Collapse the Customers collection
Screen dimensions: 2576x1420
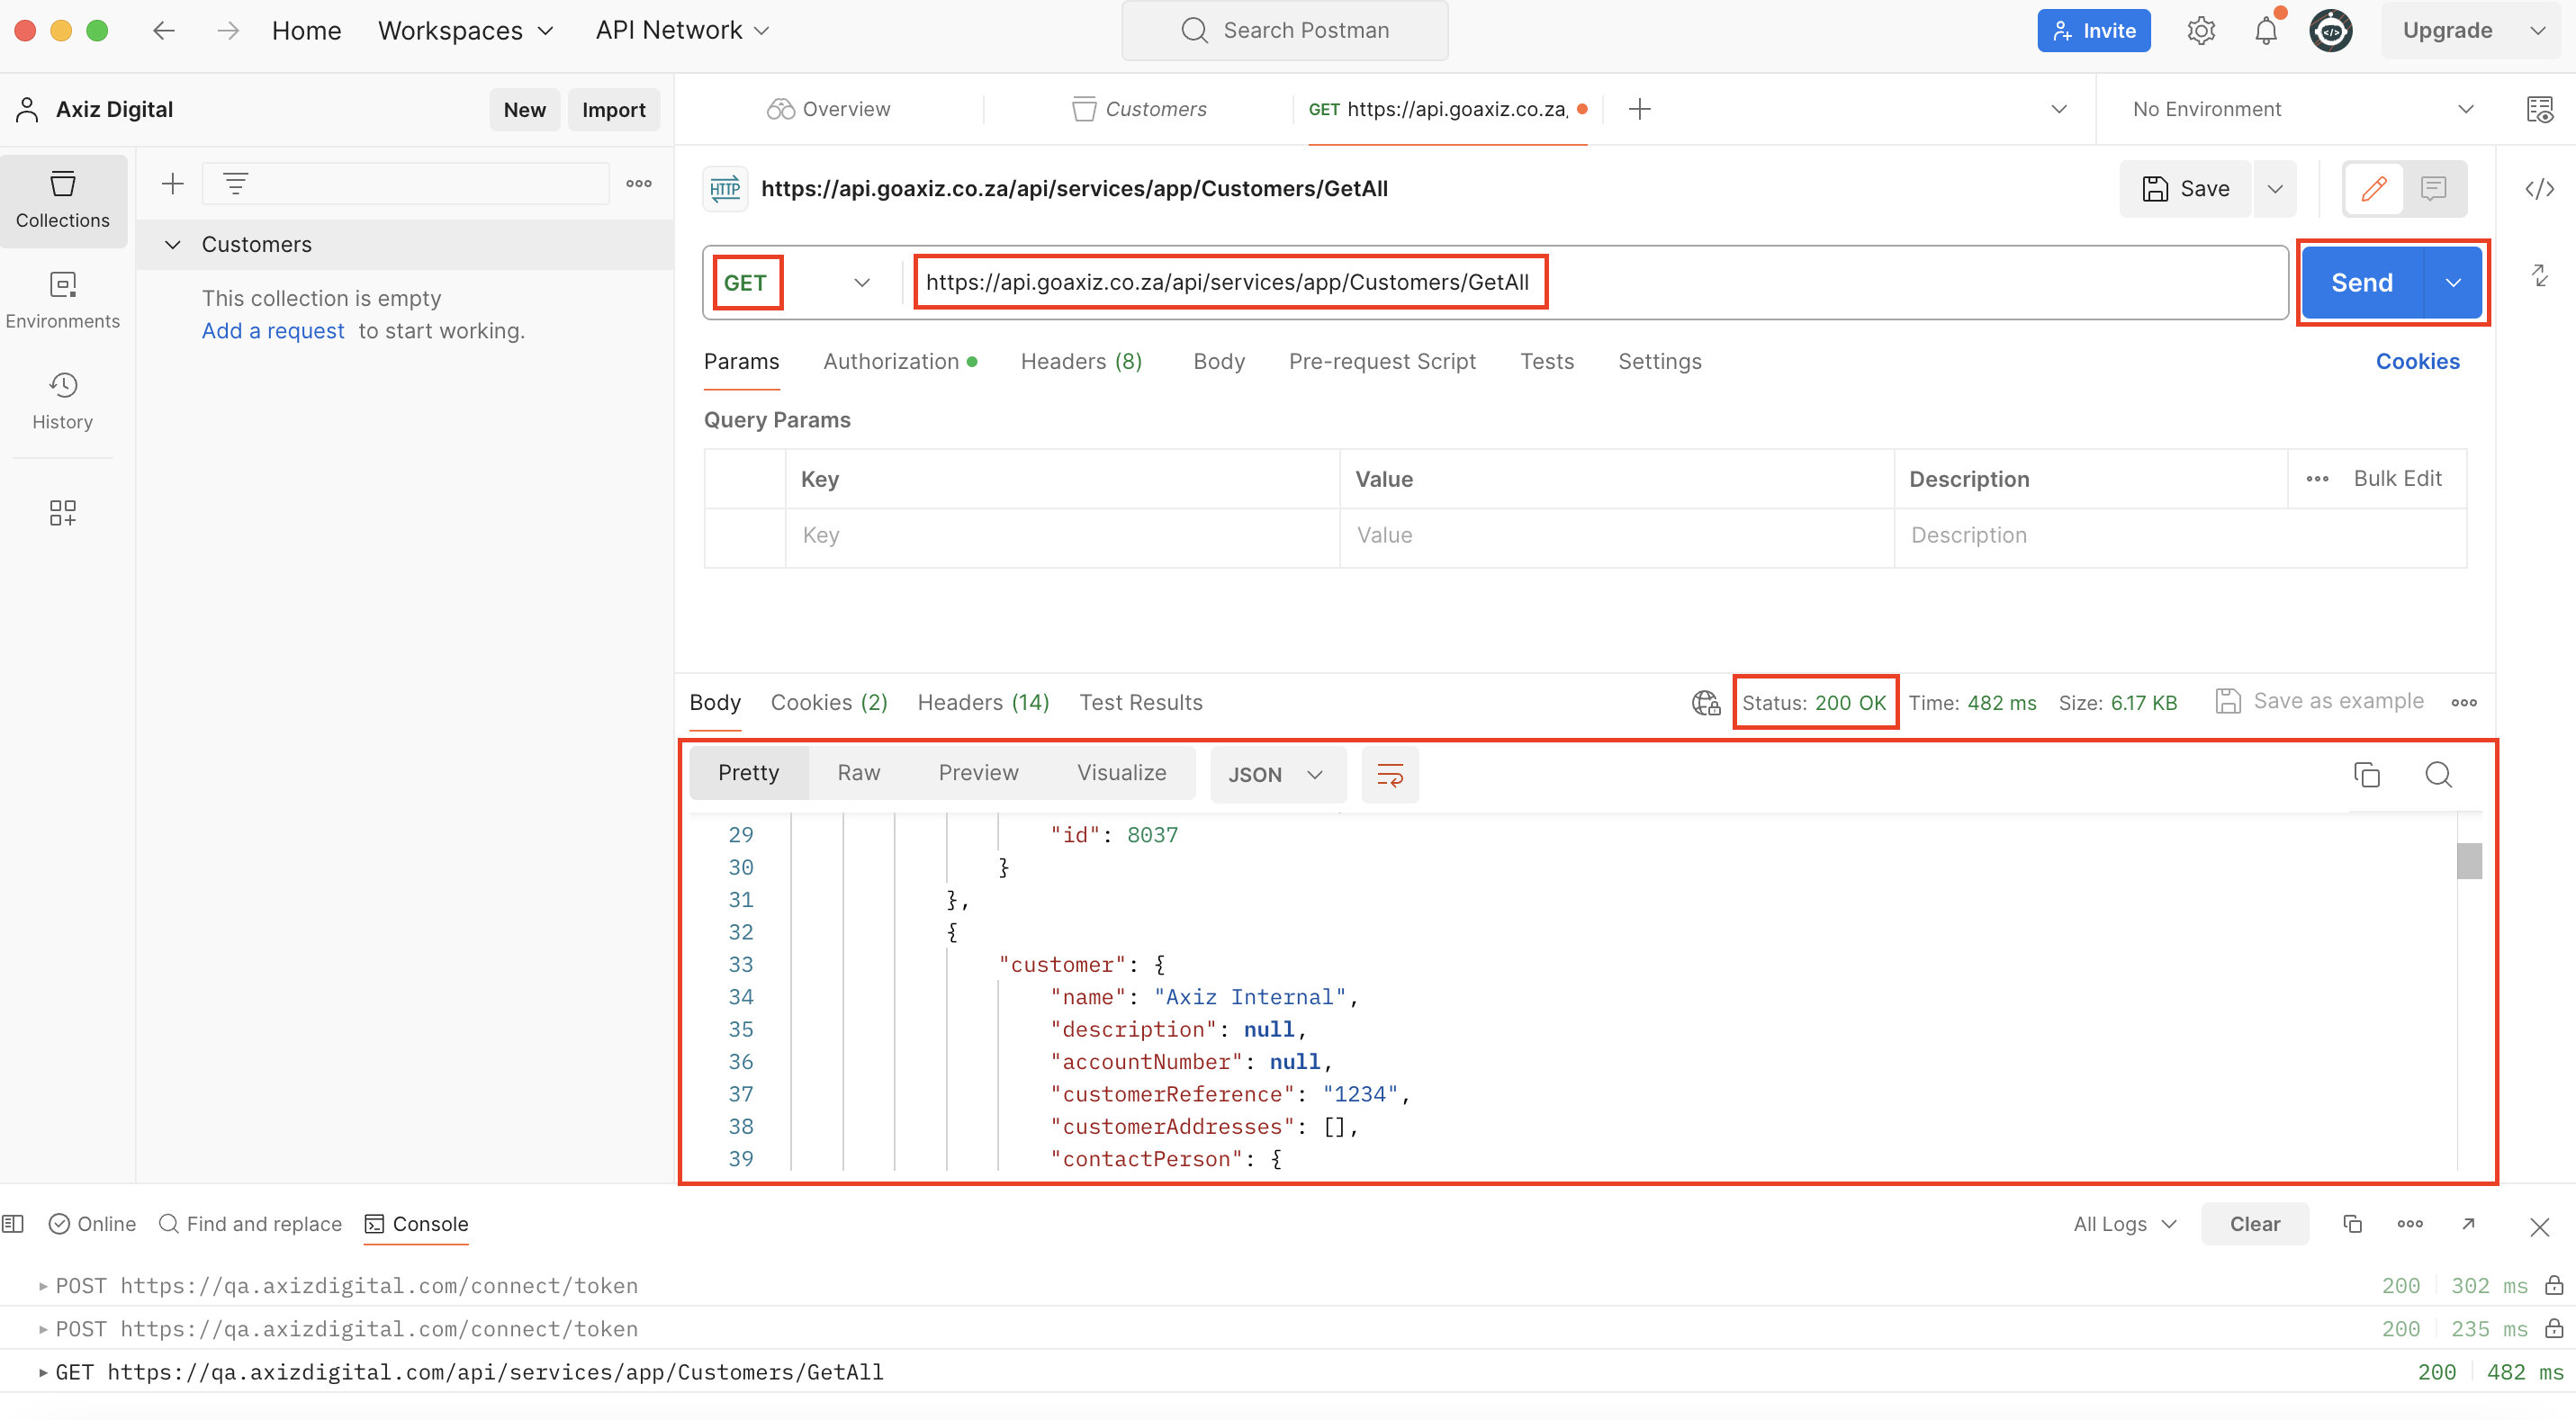pyautogui.click(x=173, y=245)
